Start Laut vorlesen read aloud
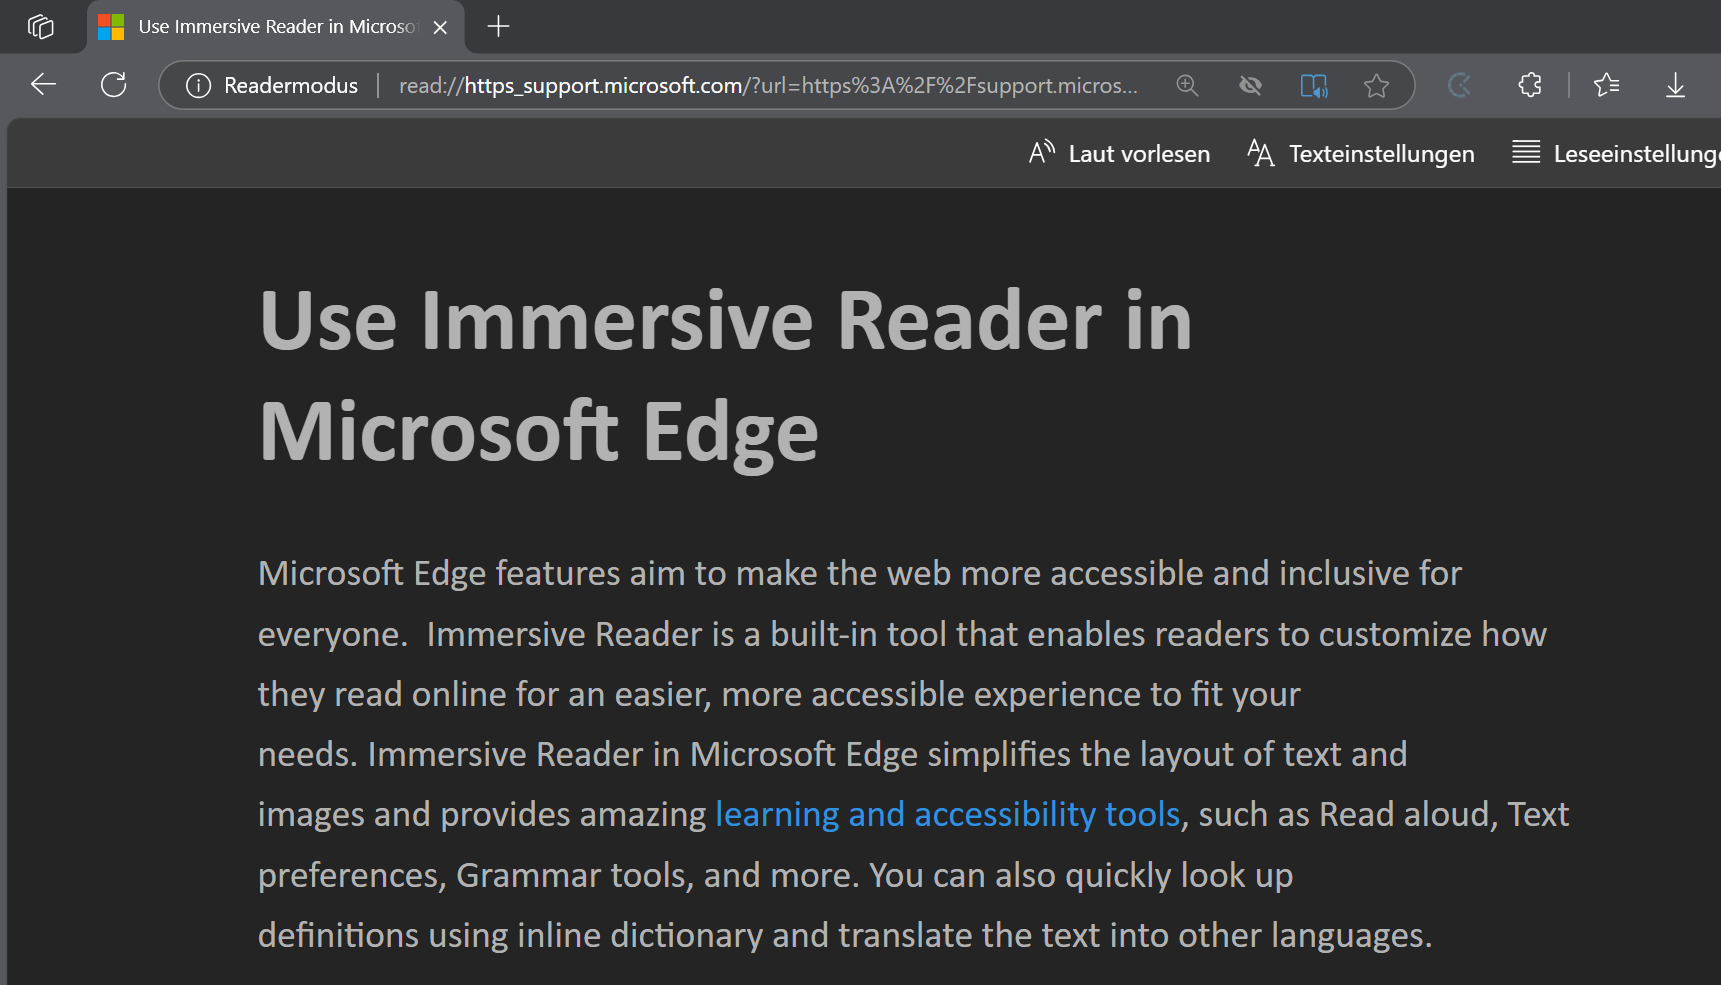 coord(1119,153)
